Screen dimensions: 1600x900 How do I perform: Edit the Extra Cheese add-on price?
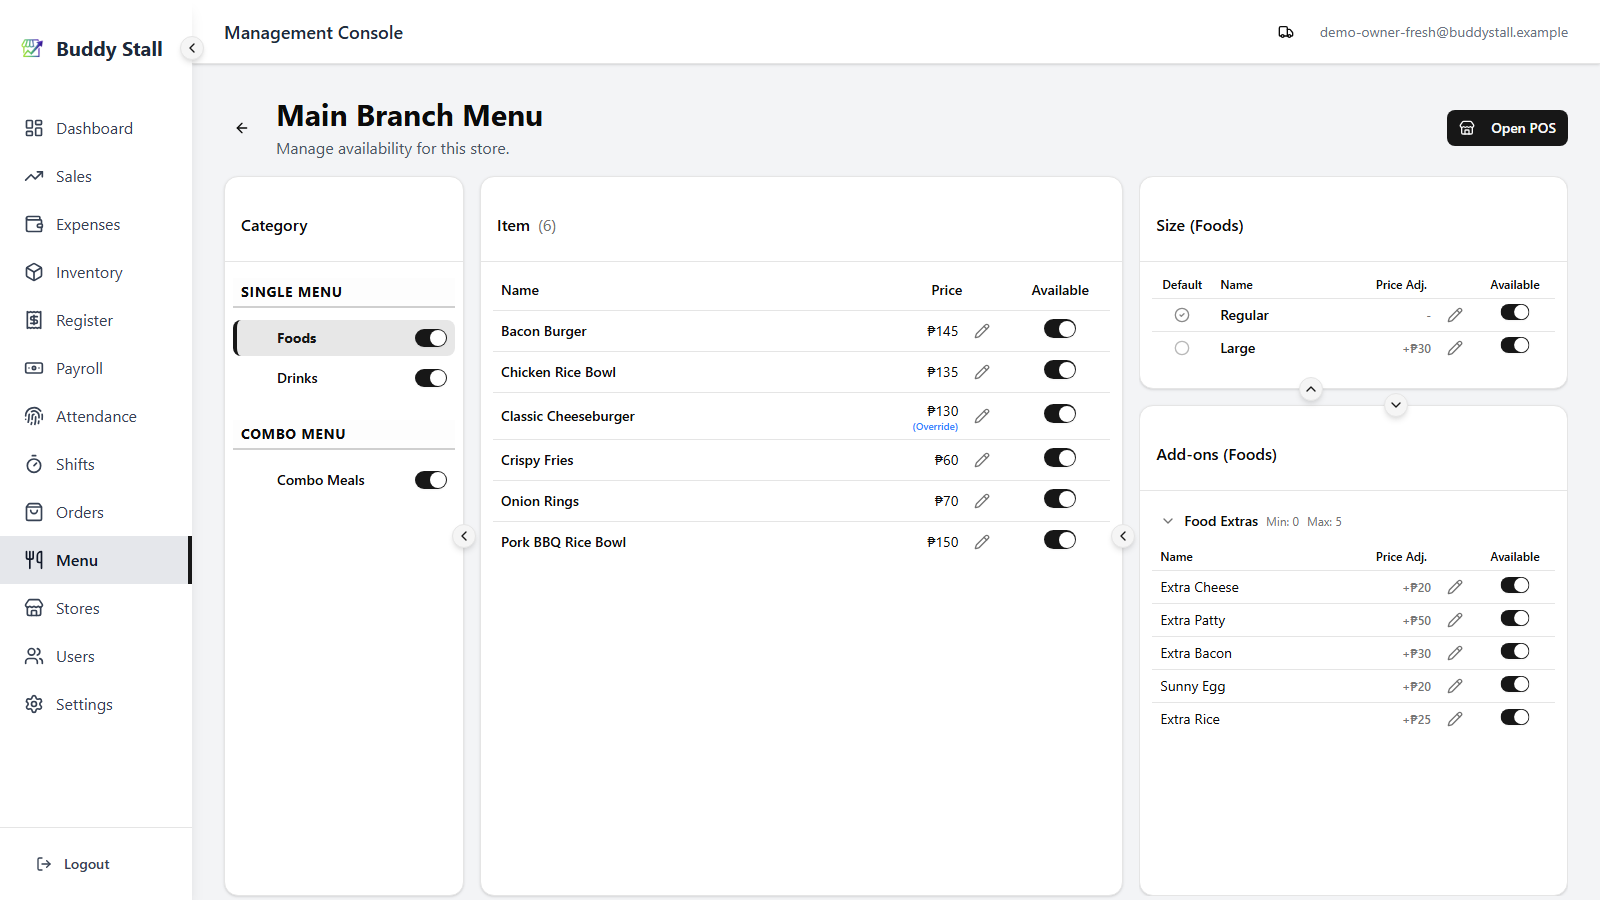tap(1455, 587)
